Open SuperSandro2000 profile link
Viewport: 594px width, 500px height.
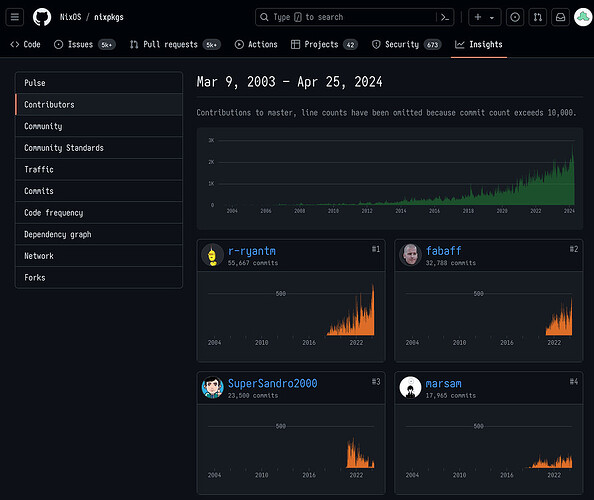[x=272, y=383]
